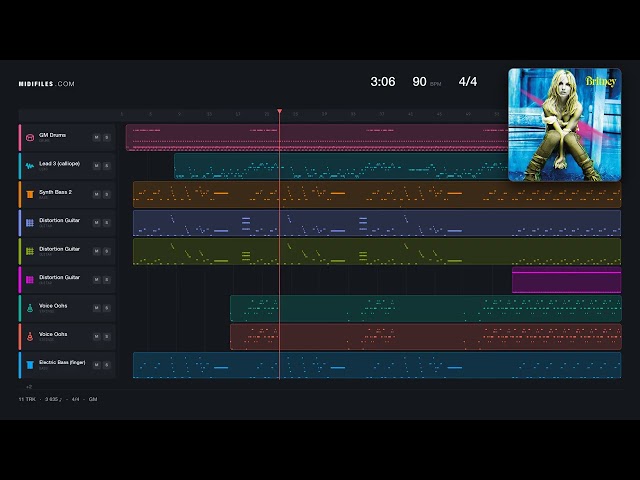Screen dimensions: 640x480
Task: Click the magenta Distortion Guitar grid icon
Action: pyautogui.click(x=30, y=280)
